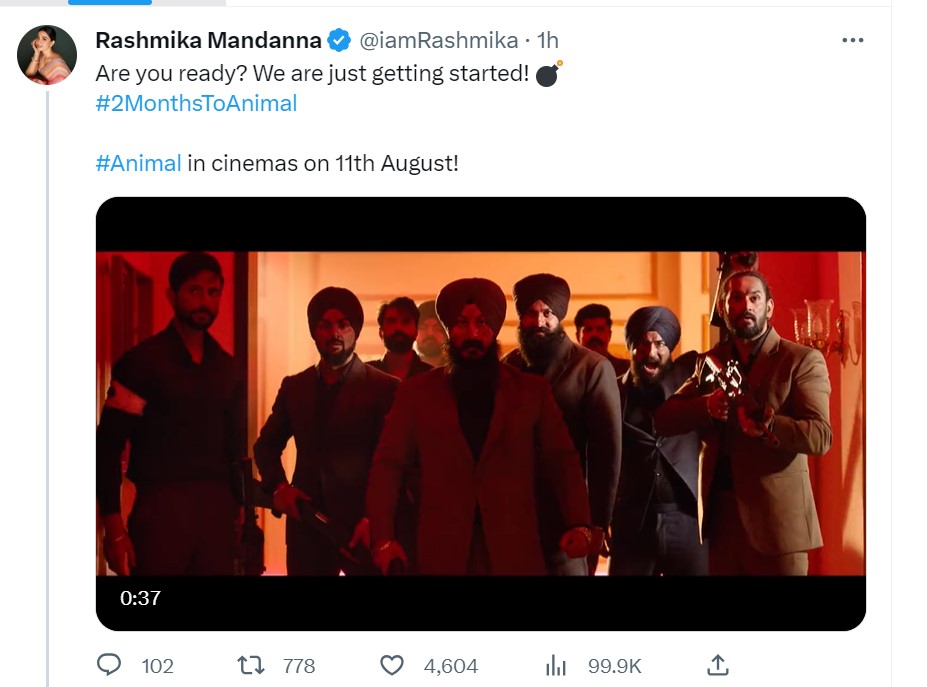Screen dimensions: 927x687
Task: Click the blue verified badge
Action: tap(339, 40)
